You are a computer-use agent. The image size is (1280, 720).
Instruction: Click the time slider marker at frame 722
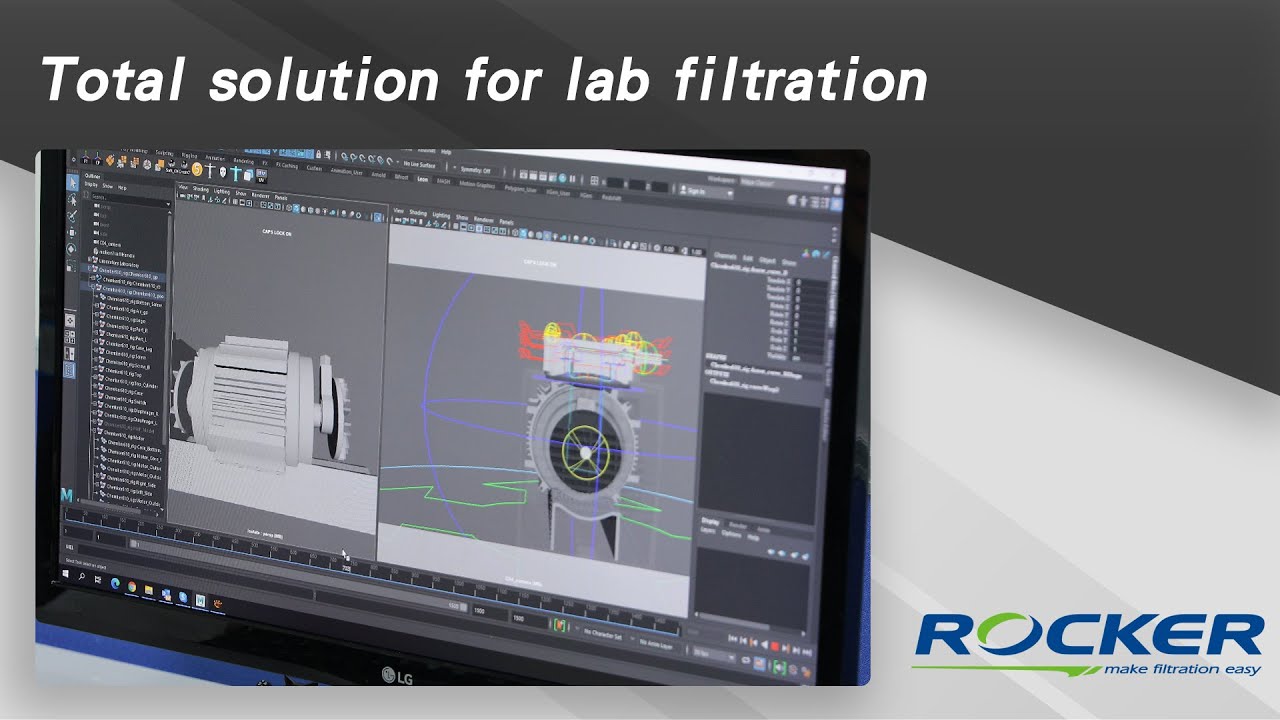[x=347, y=568]
